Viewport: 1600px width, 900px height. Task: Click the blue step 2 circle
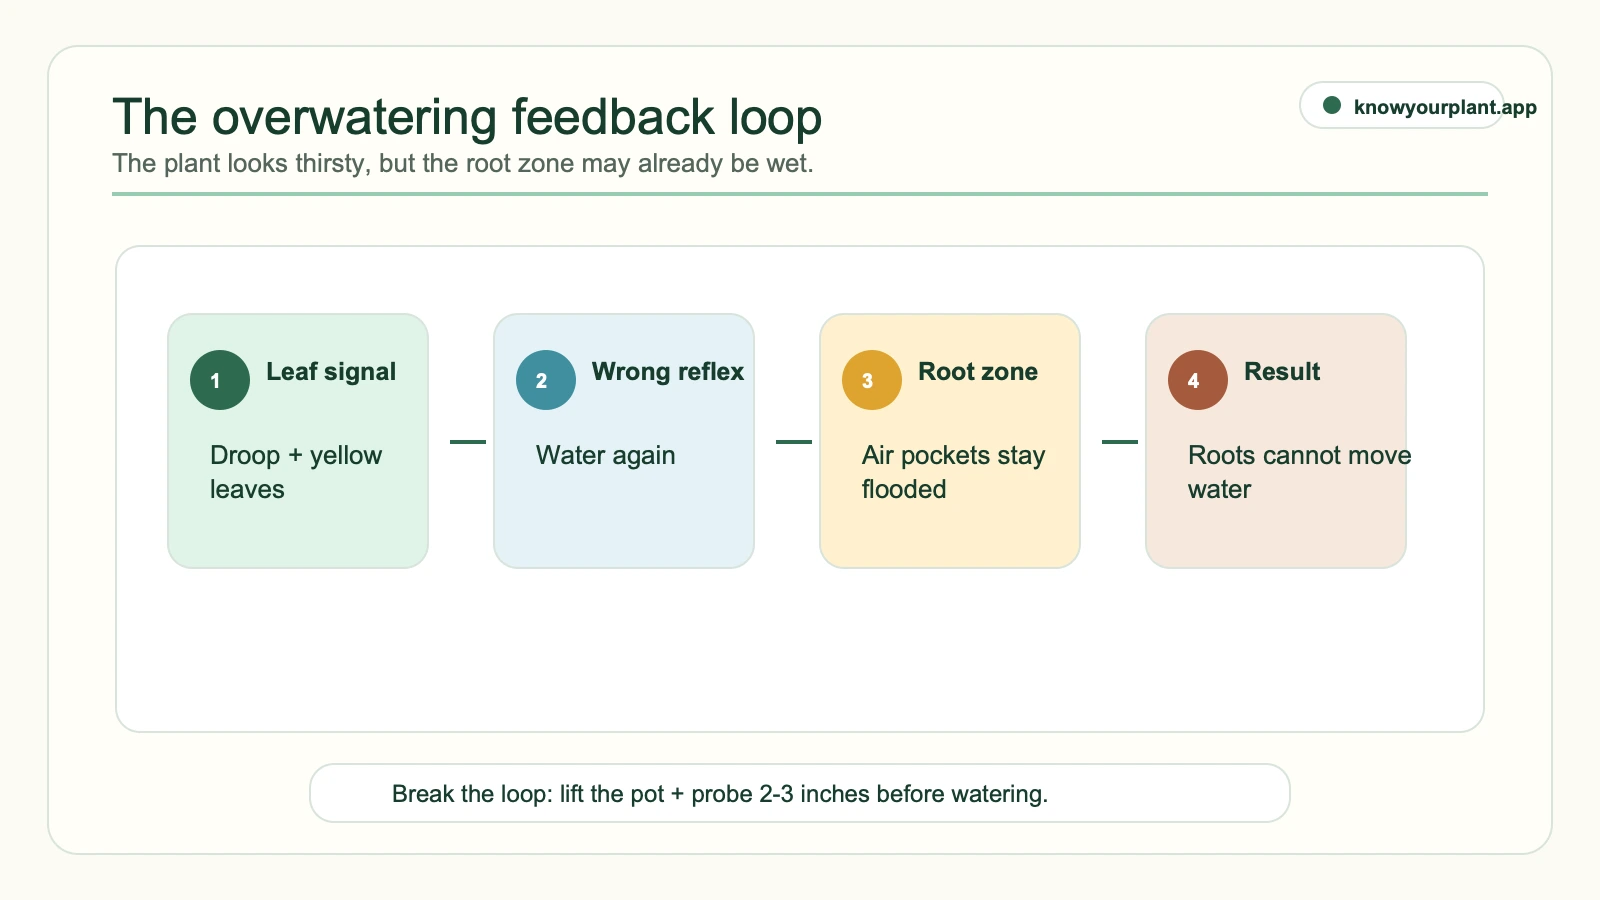click(x=546, y=380)
